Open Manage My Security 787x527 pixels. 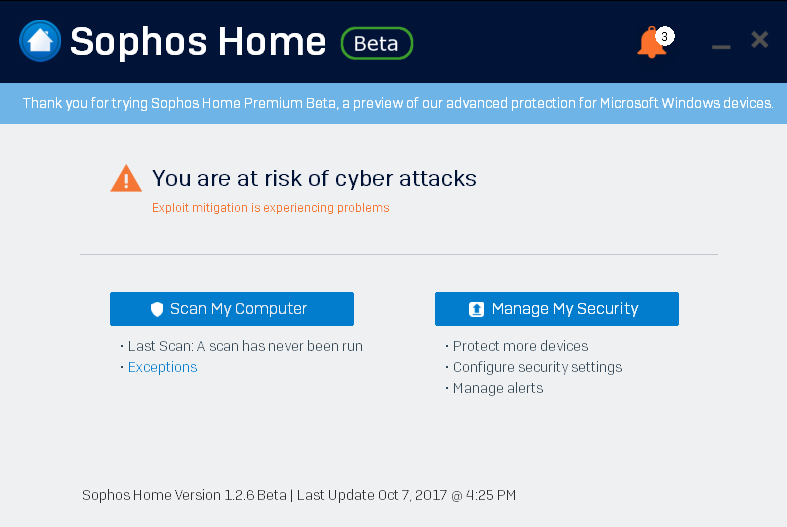[x=557, y=309]
